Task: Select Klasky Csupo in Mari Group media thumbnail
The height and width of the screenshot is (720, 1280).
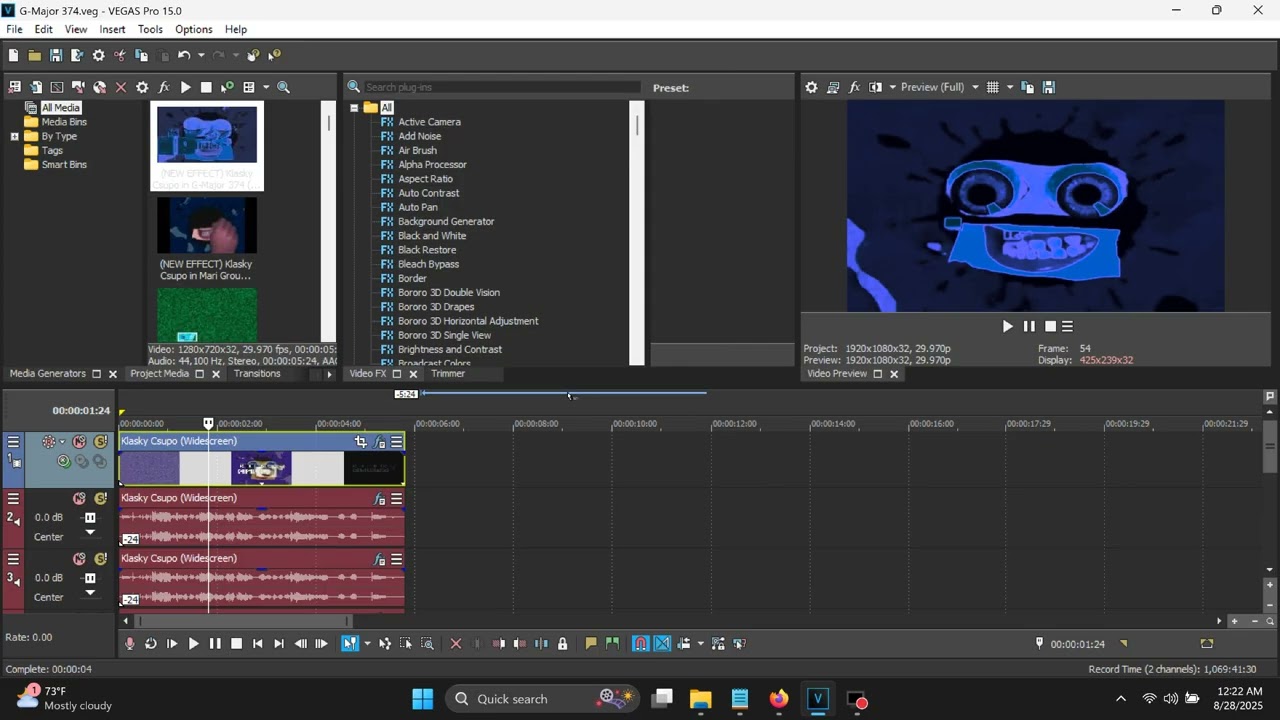Action: [x=207, y=224]
